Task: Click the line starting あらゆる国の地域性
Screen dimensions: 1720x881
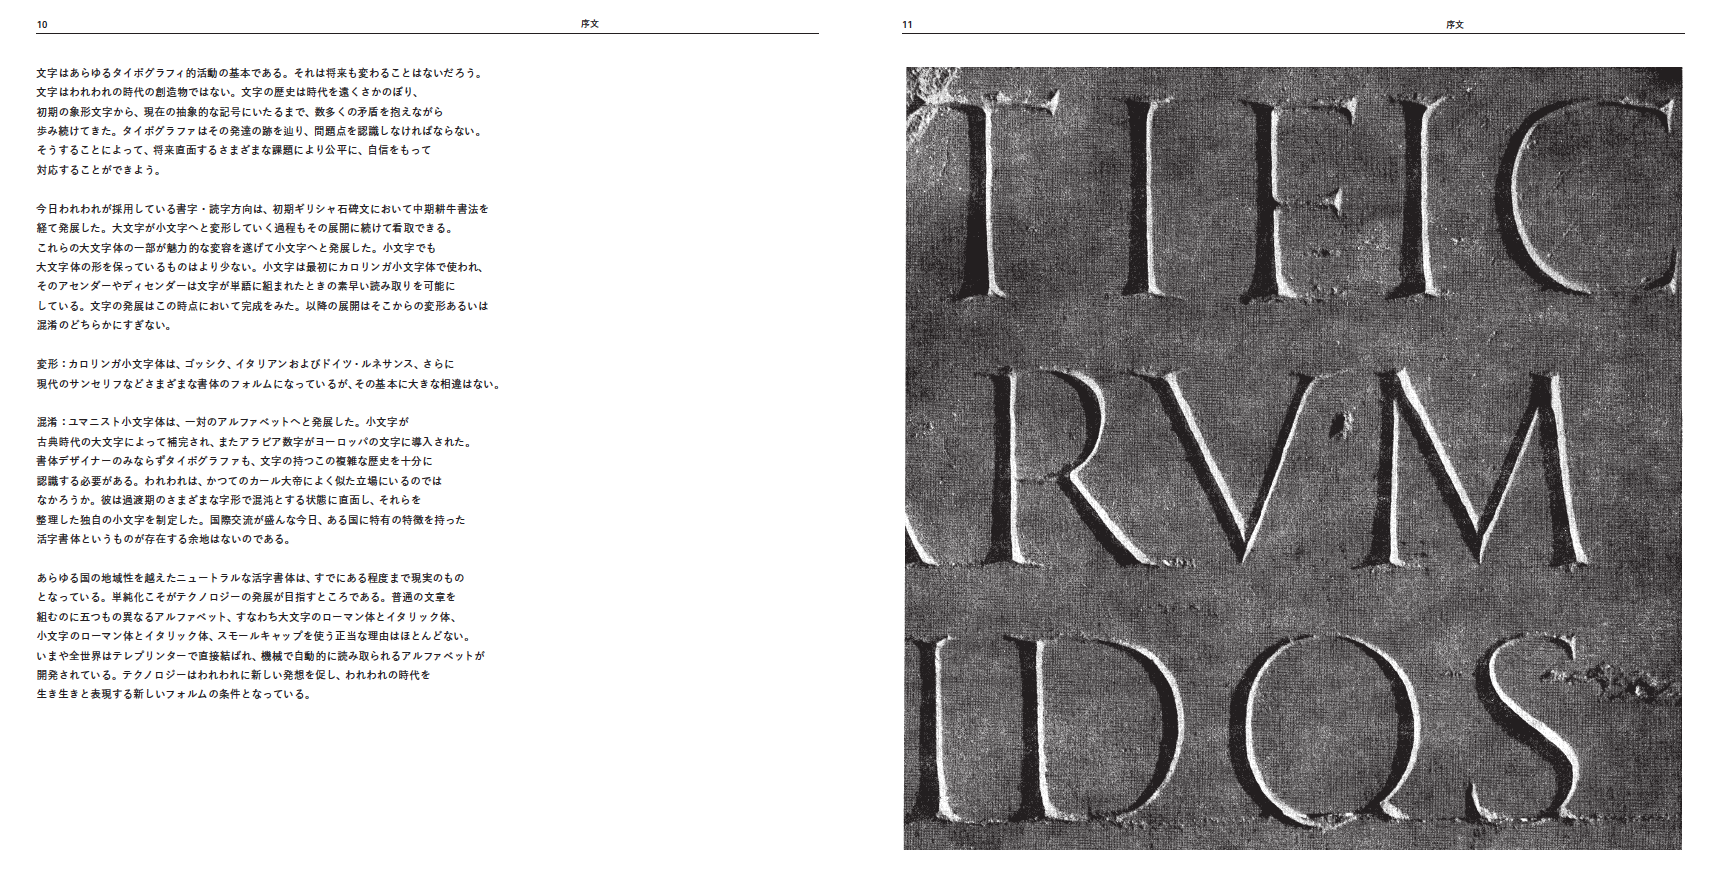Action: [250, 578]
